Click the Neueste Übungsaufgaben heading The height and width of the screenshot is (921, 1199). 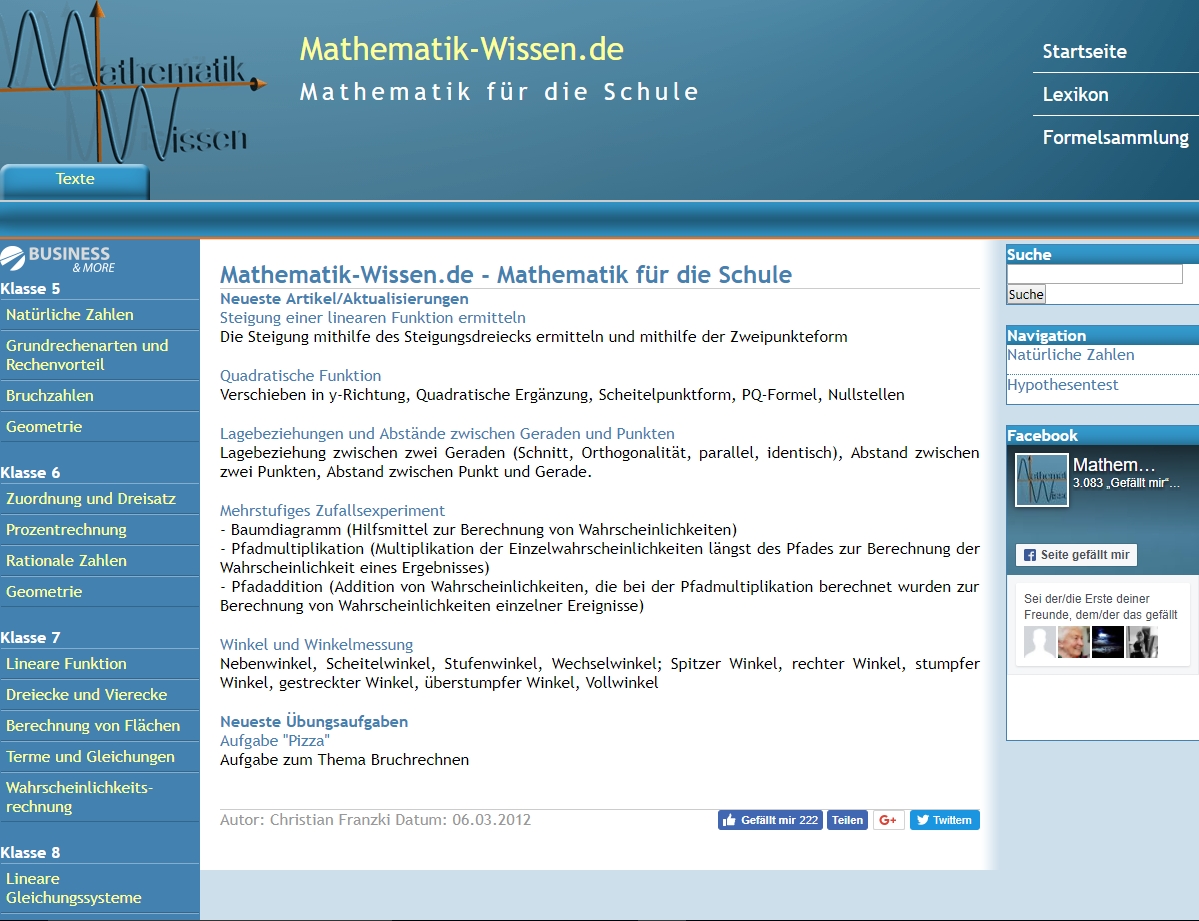314,721
